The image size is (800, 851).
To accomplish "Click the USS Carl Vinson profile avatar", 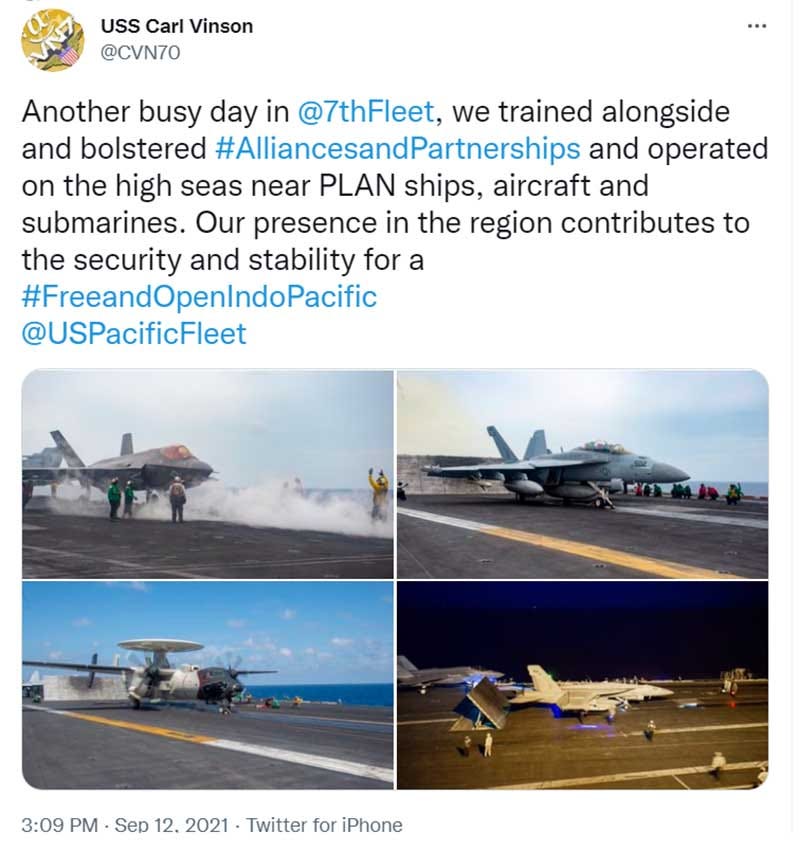I will 52,40.
